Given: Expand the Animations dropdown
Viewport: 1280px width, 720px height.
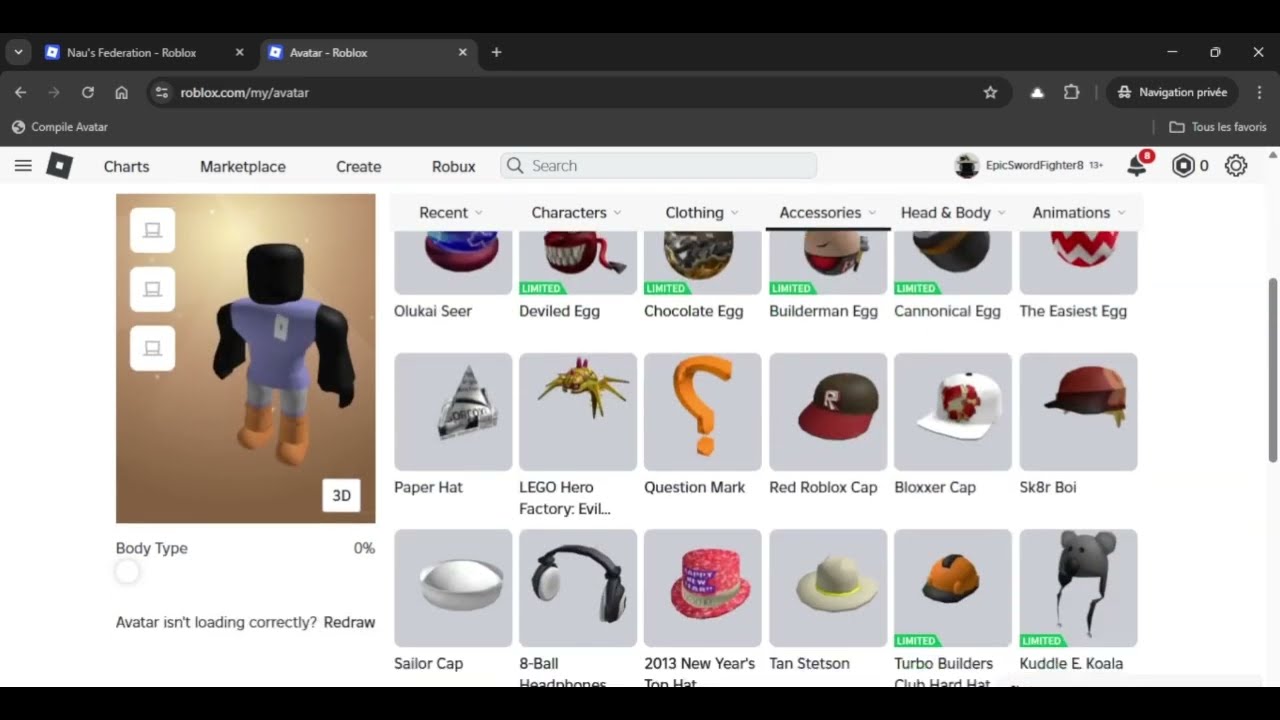Looking at the screenshot, I should 1079,212.
